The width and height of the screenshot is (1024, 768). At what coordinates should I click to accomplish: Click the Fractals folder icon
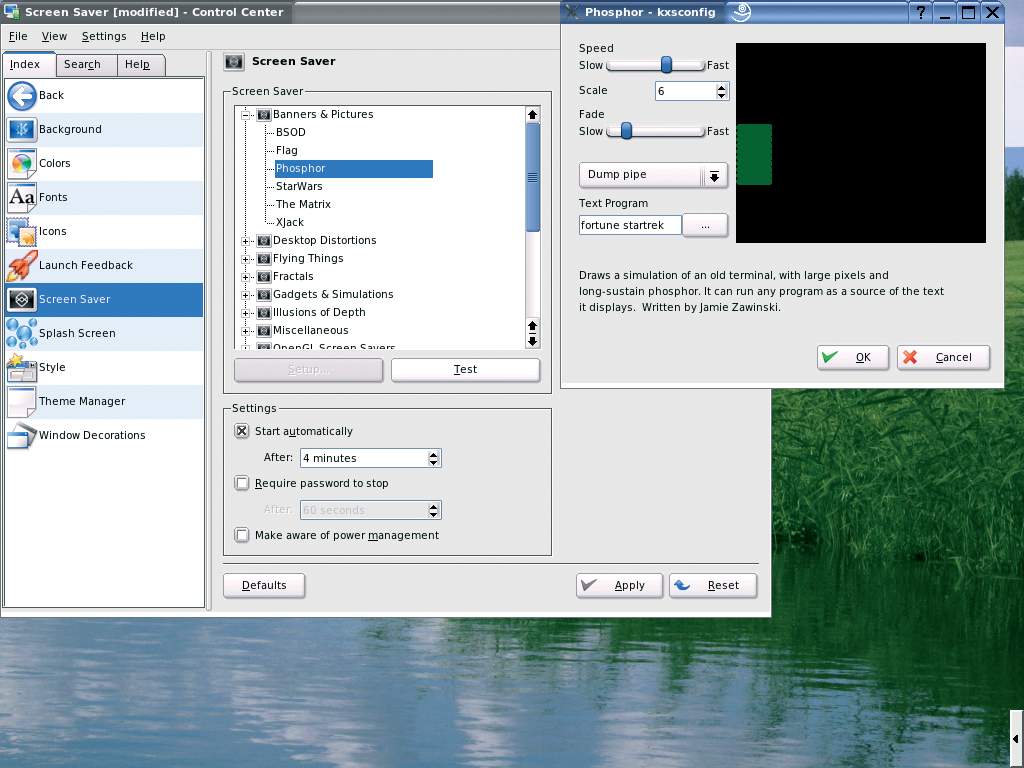[x=264, y=276]
